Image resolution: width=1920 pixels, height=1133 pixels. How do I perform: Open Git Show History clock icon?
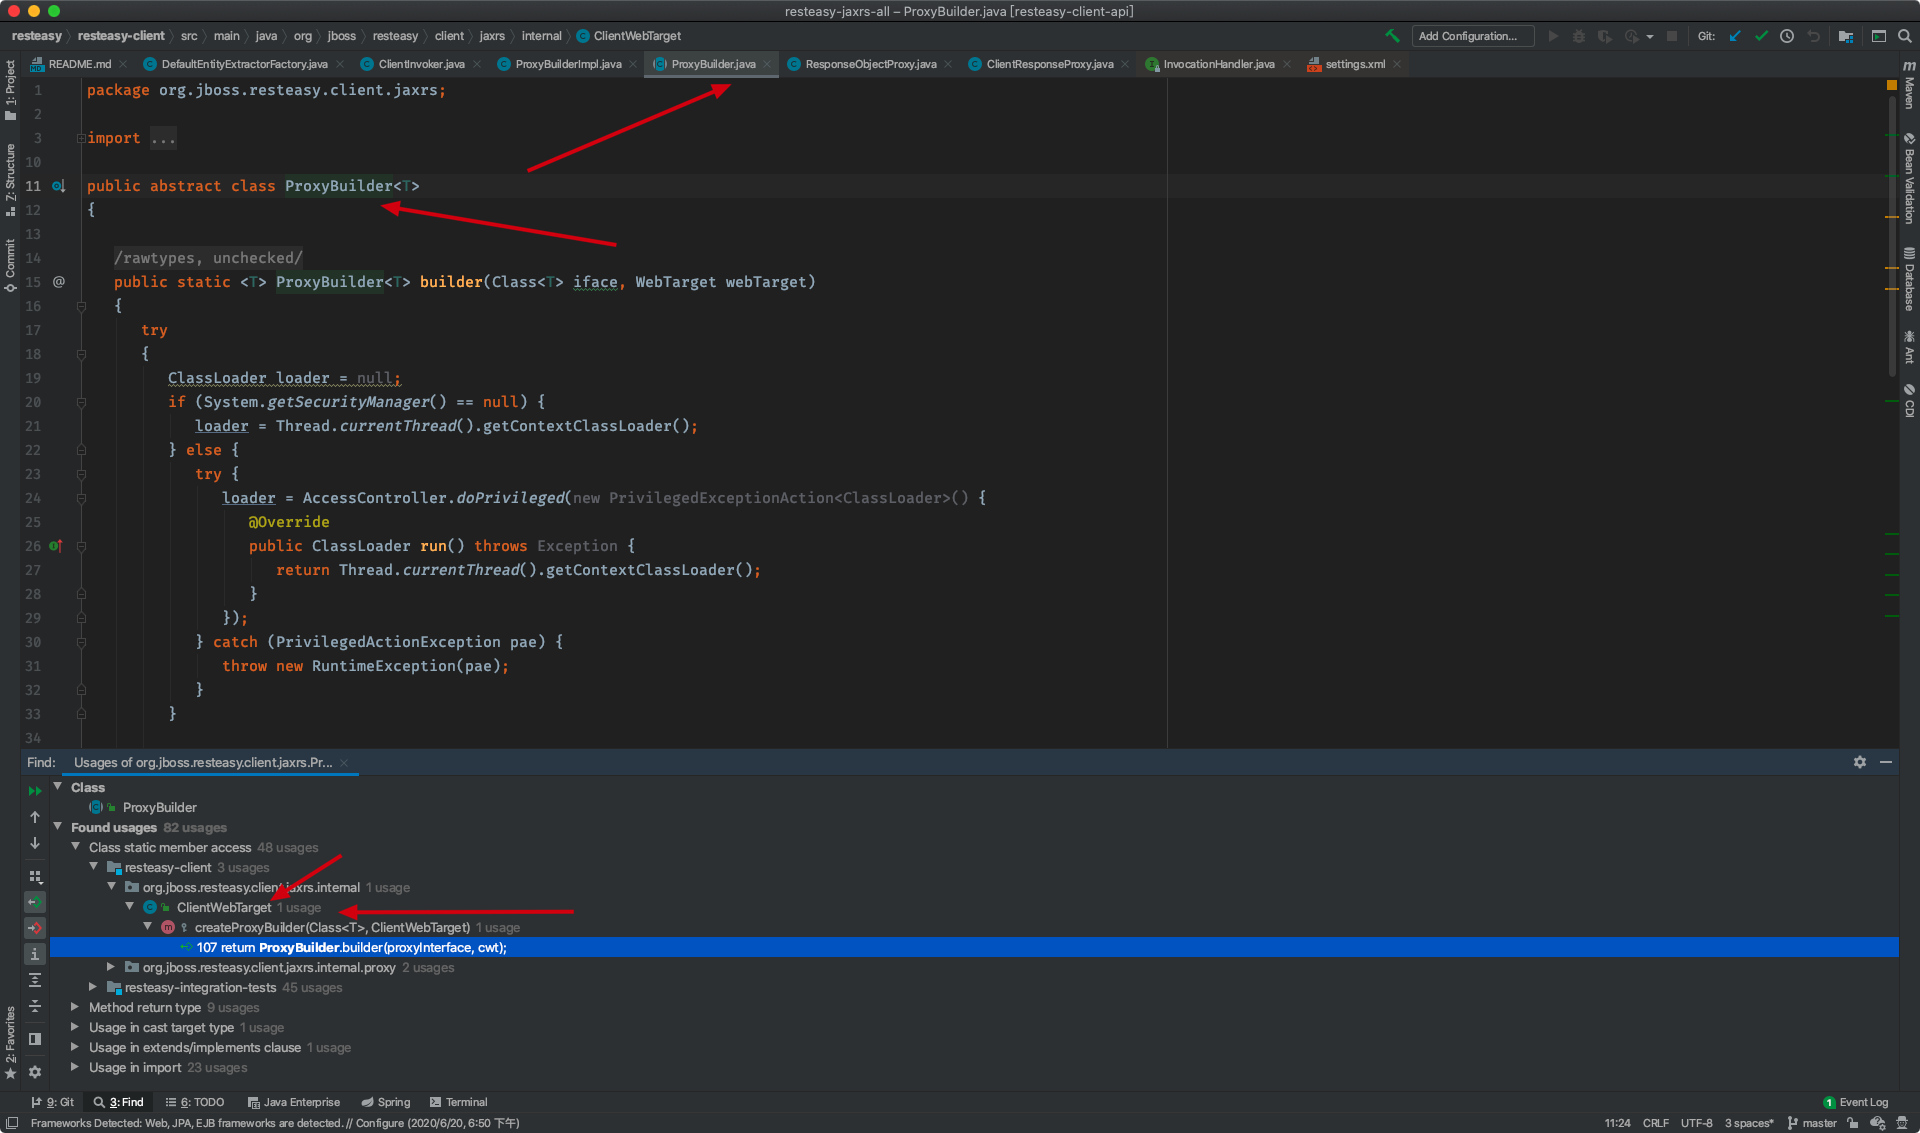click(x=1787, y=36)
